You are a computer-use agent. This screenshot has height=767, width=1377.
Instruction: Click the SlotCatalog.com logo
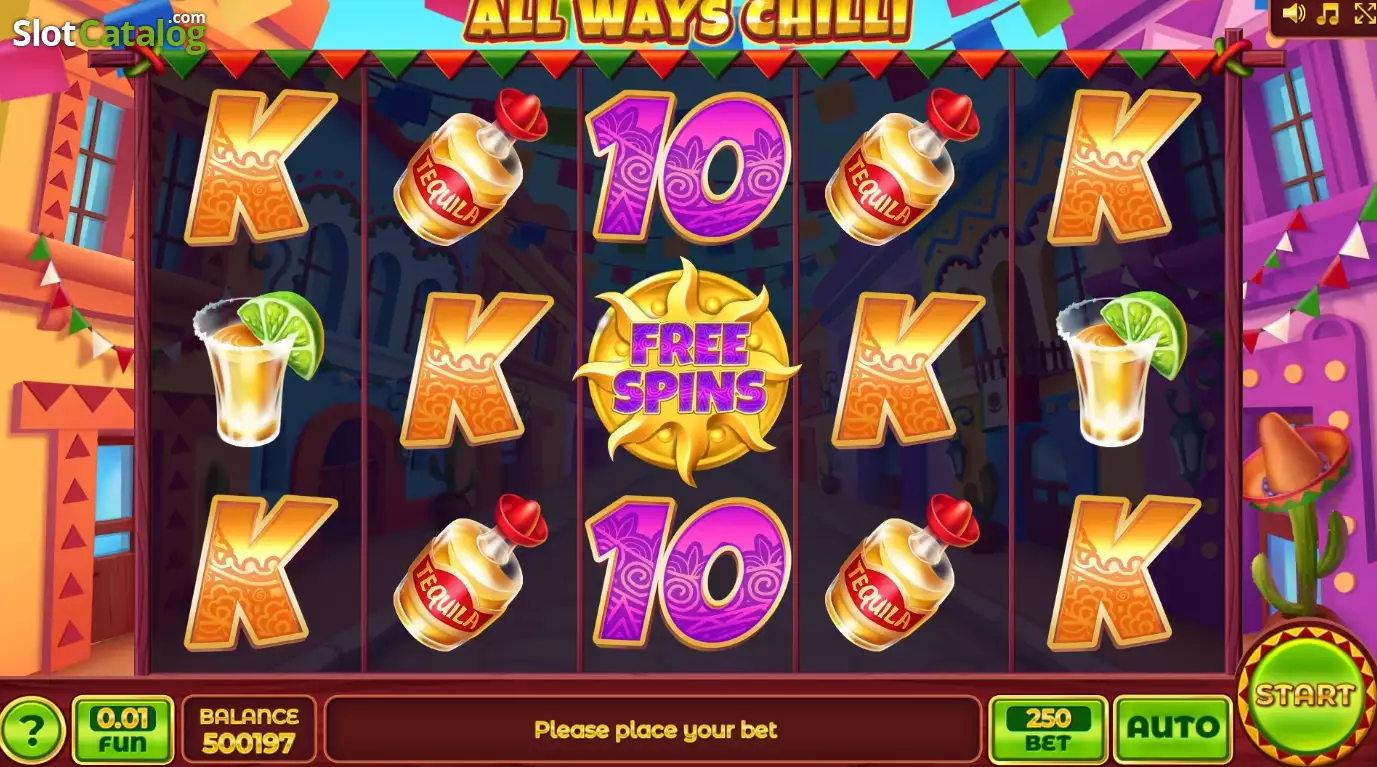coord(109,33)
